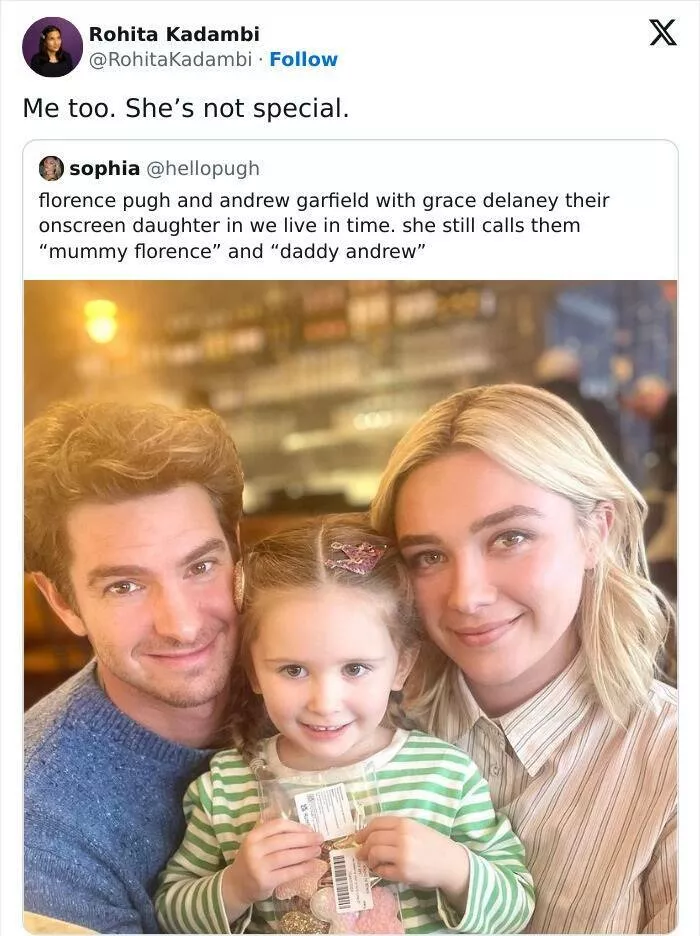Click the @hellopugh handle
This screenshot has width=700, height=936.
pyautogui.click(x=203, y=168)
